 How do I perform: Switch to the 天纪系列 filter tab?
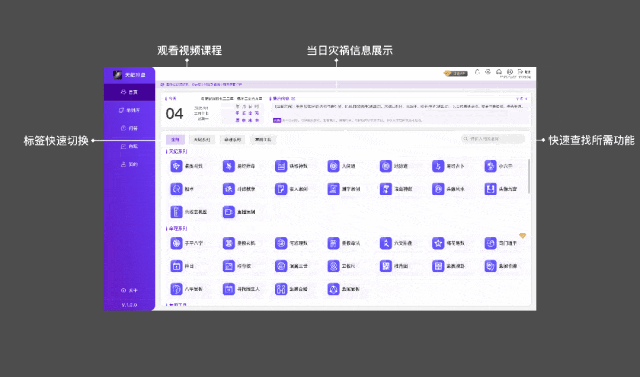(x=202, y=140)
